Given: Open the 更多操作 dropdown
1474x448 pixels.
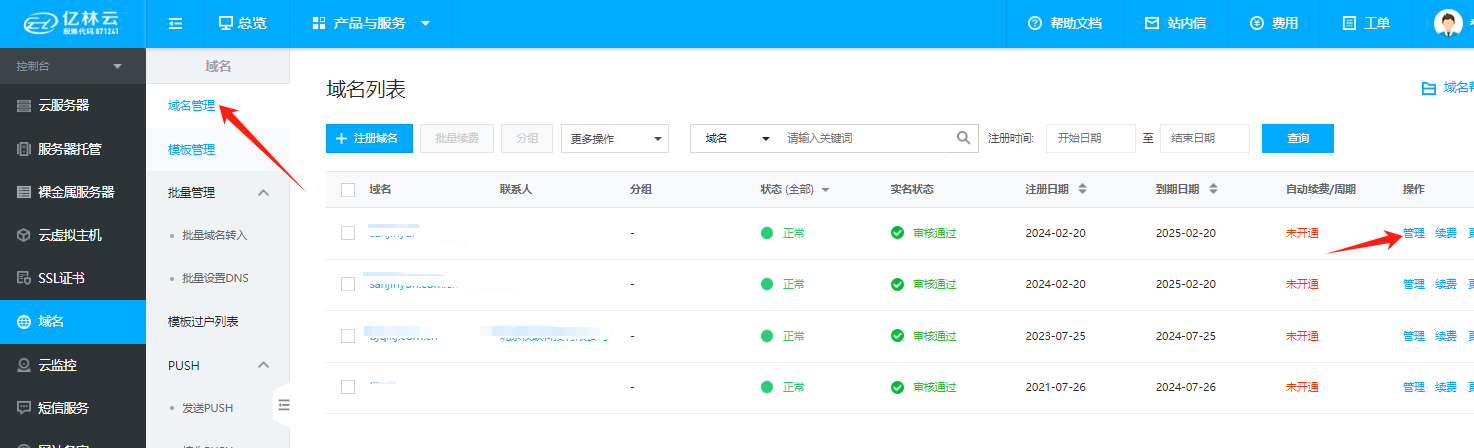Looking at the screenshot, I should click(x=614, y=139).
